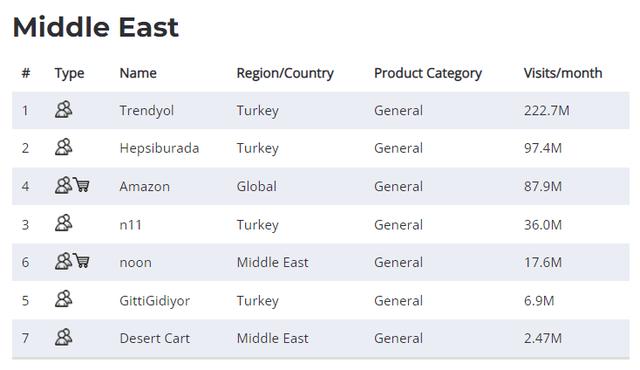Click the people icon in Desert Cart row

64,337
